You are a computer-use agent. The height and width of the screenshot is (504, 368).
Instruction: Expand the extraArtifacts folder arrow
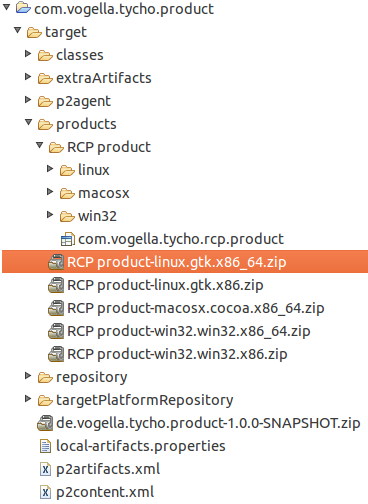point(28,77)
